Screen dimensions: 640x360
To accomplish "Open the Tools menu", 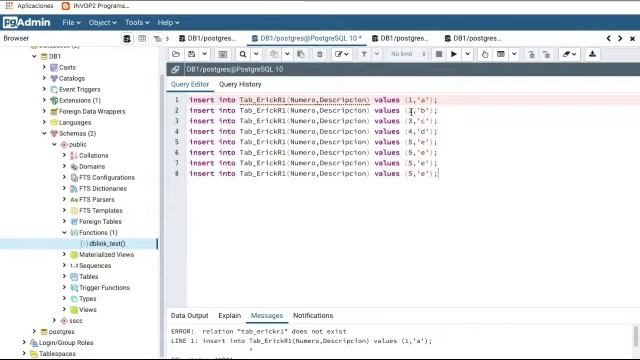I will click(137, 22).
